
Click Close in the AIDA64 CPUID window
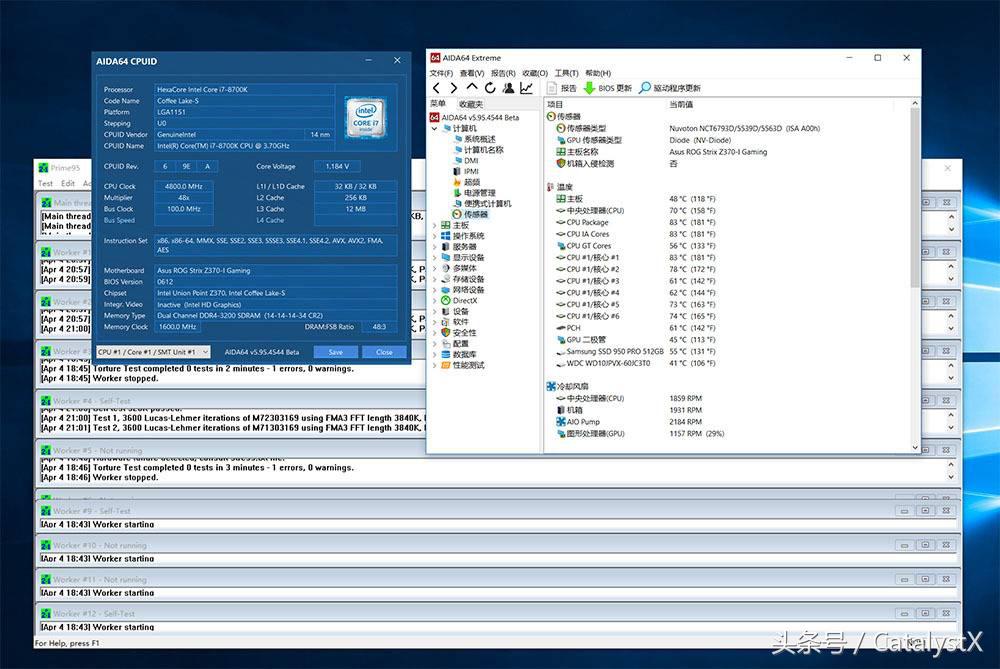384,352
